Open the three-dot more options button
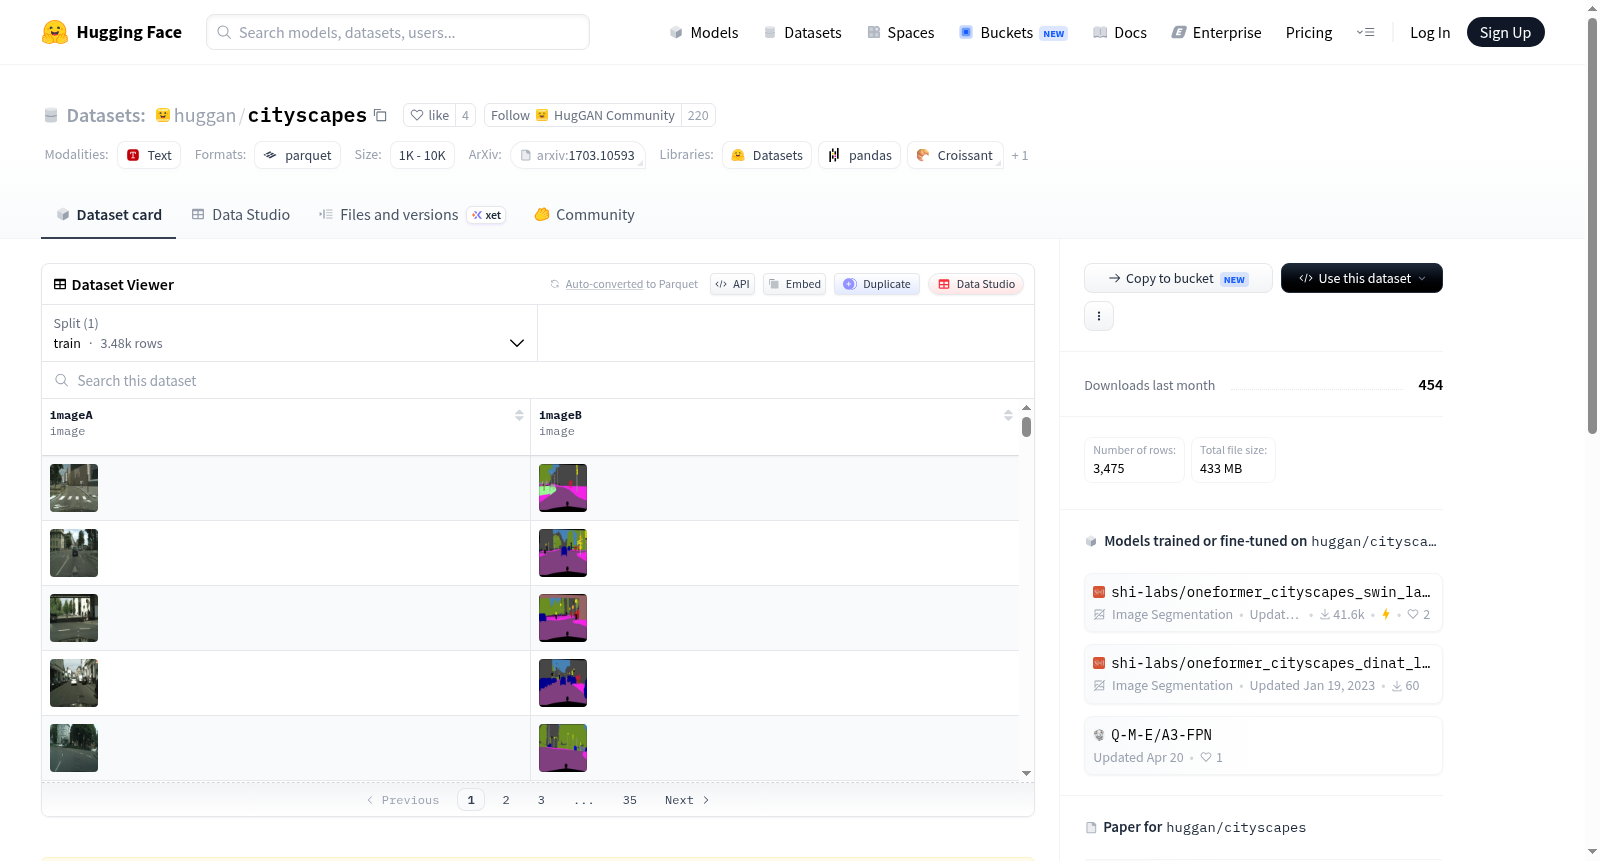 1099,316
